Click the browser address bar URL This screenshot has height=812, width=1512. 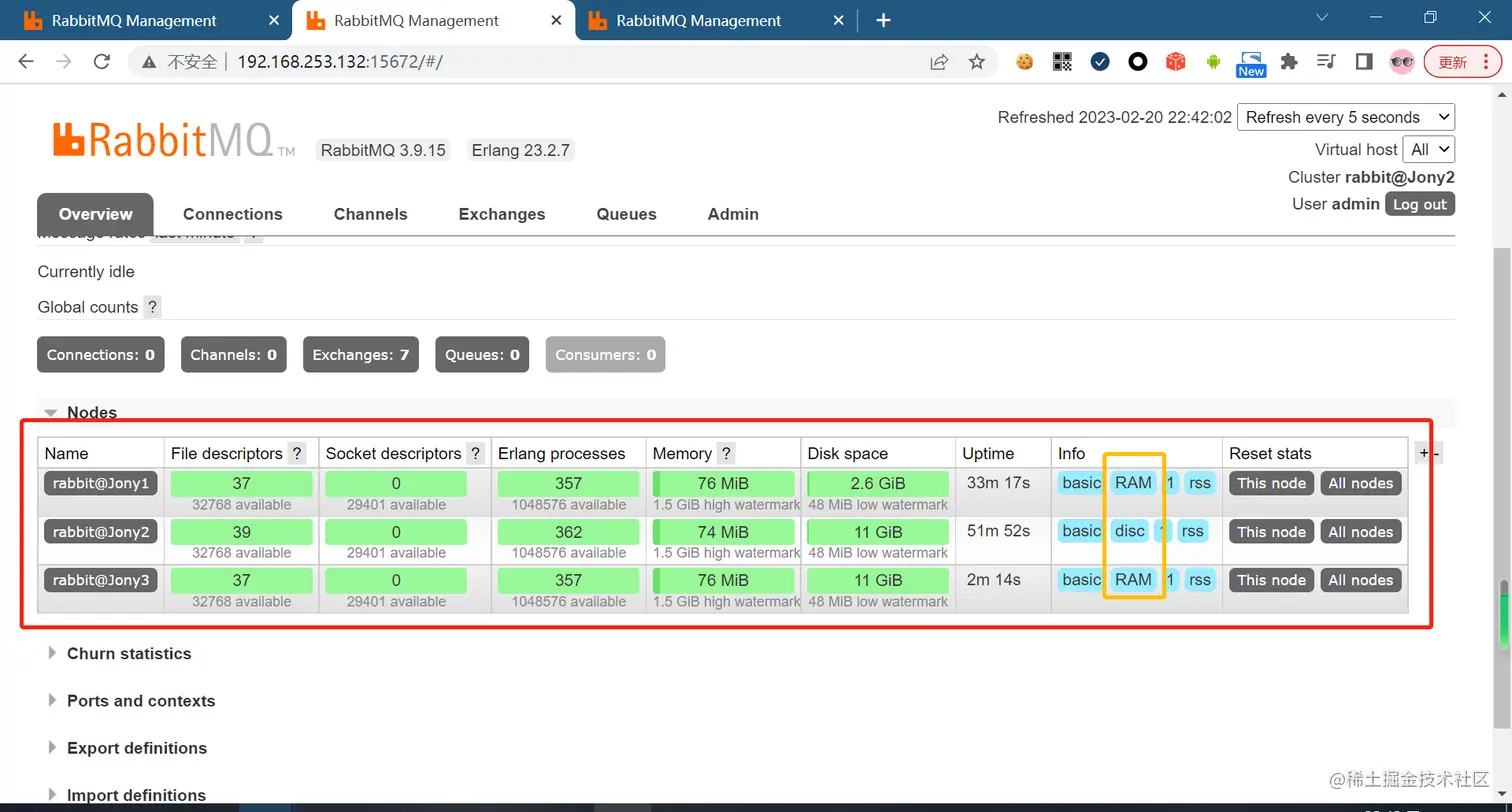click(x=340, y=62)
